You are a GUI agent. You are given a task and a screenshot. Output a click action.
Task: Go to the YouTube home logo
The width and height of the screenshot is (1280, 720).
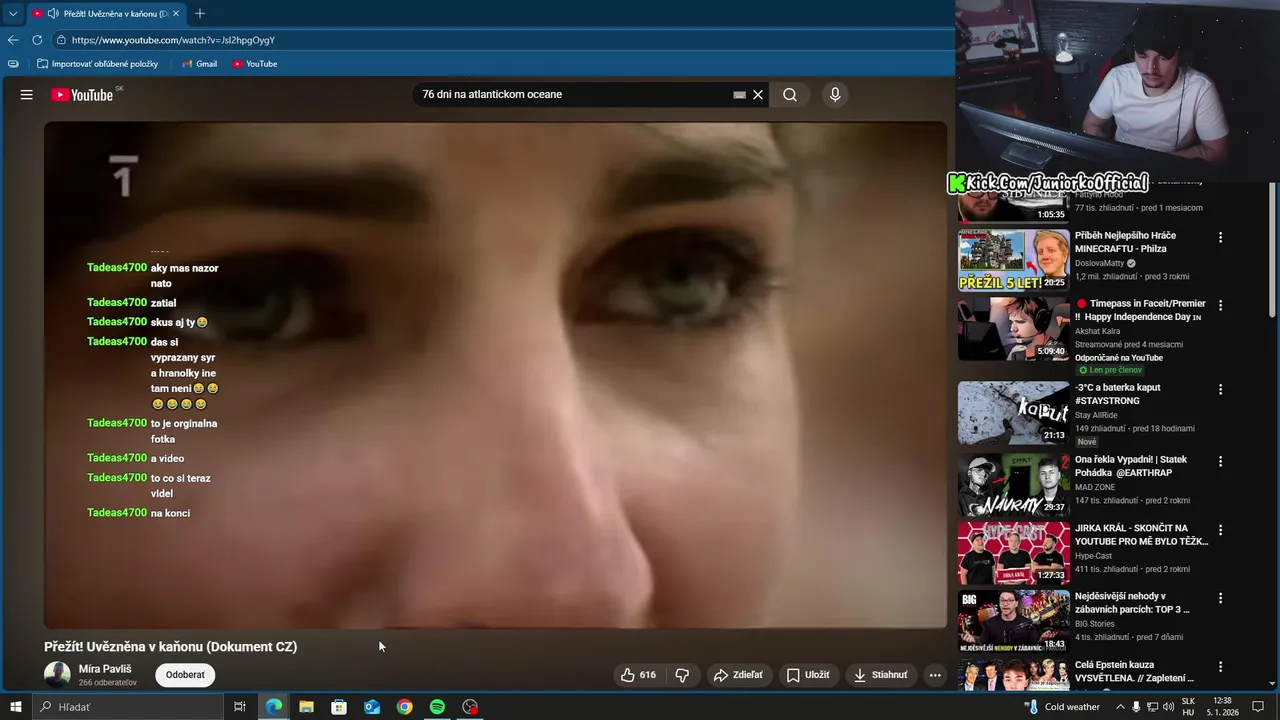pyautogui.click(x=83, y=95)
